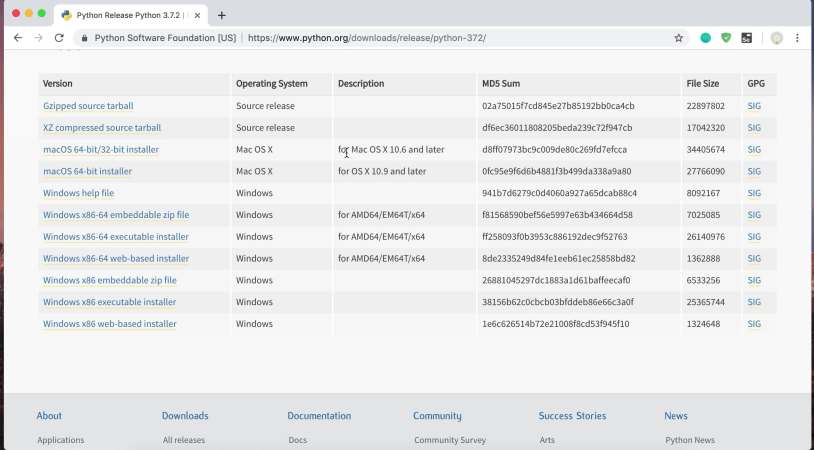Open the green circular extension icon
This screenshot has height=450, width=814.
pos(706,38)
